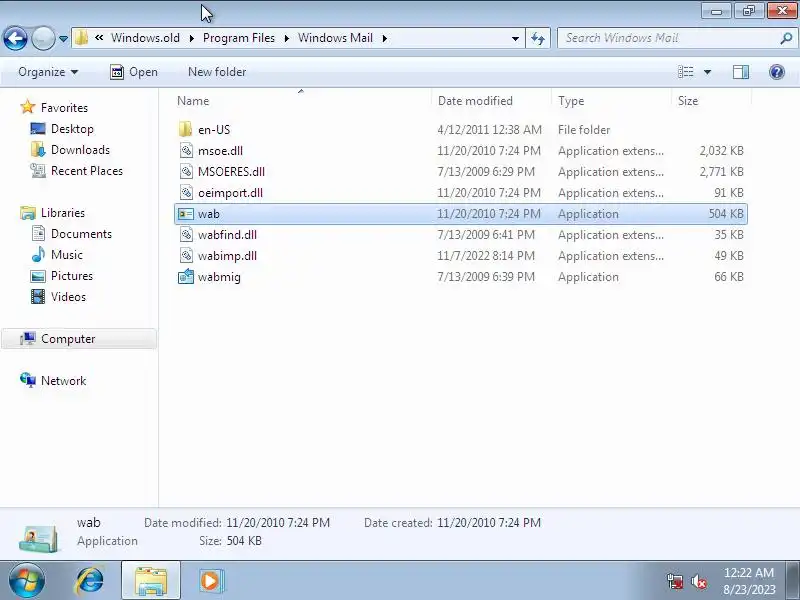Navigate to Windows.old in the breadcrumb
800x600 pixels.
[145, 38]
